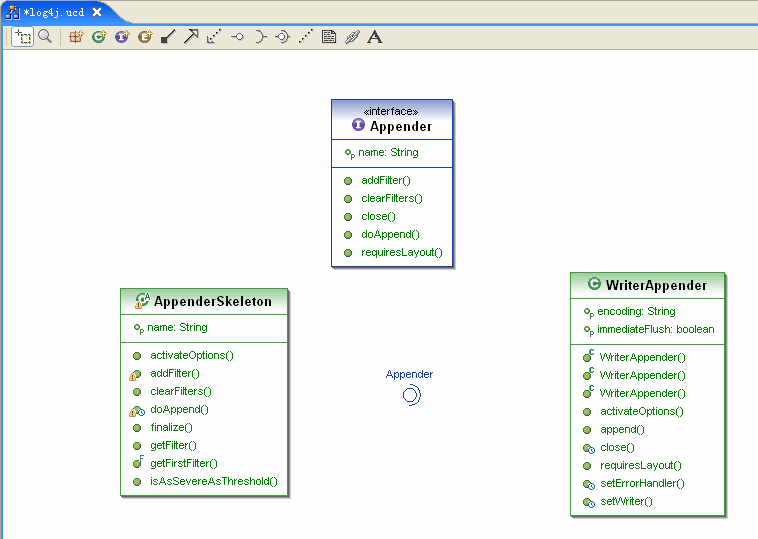Select requiresLayout() in Appender interface

click(x=402, y=252)
